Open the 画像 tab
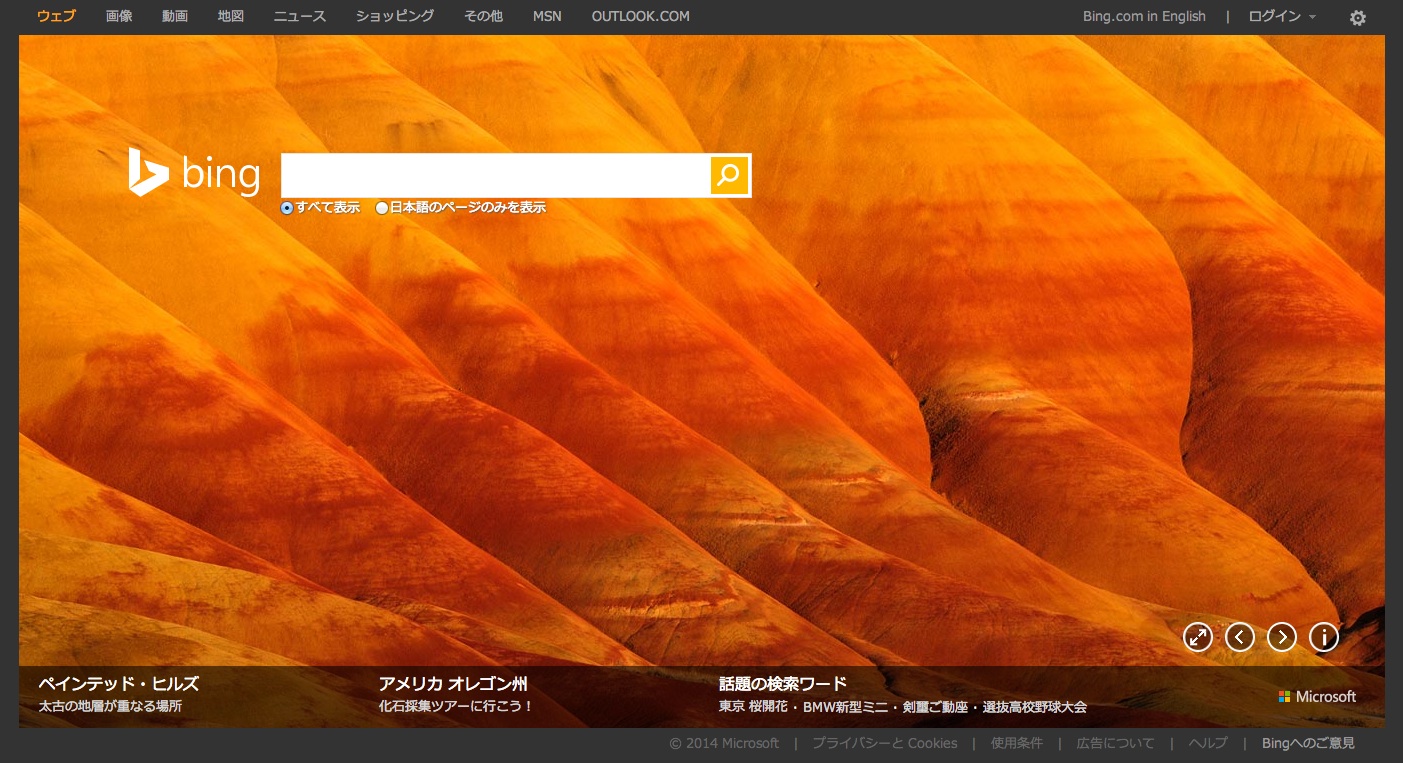The height and width of the screenshot is (763, 1403). pyautogui.click(x=119, y=16)
